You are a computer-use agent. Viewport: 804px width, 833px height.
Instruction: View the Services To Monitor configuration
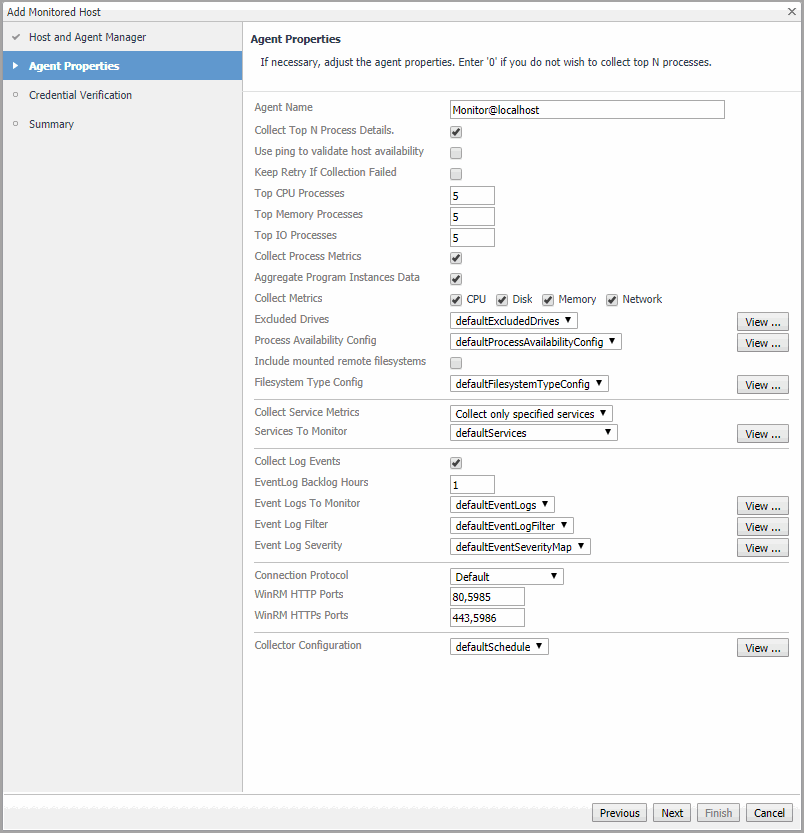(762, 434)
